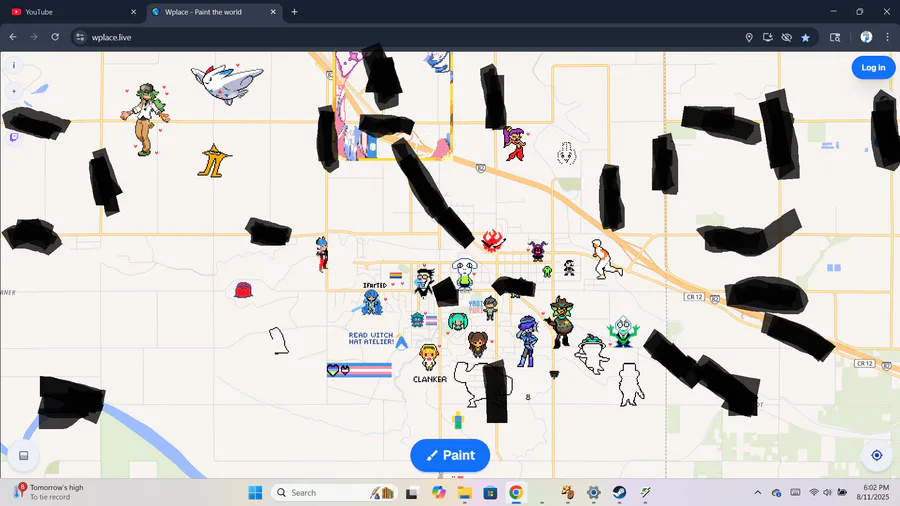900x506 pixels.
Task: Close the Wplace tab
Action: tap(273, 11)
